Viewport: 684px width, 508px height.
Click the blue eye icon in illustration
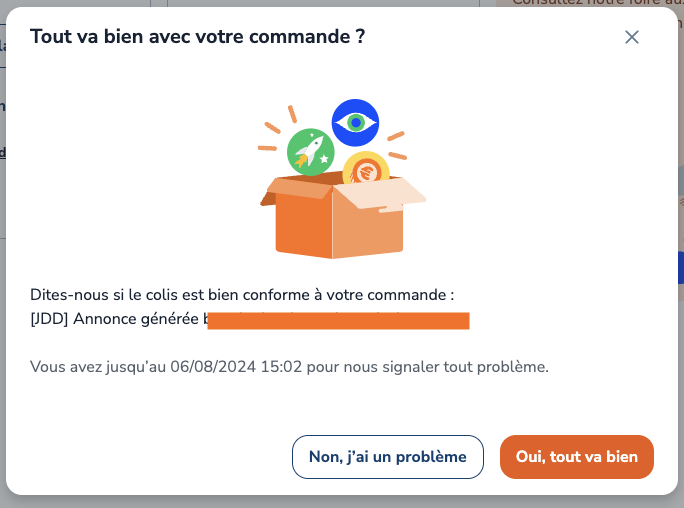(x=354, y=123)
